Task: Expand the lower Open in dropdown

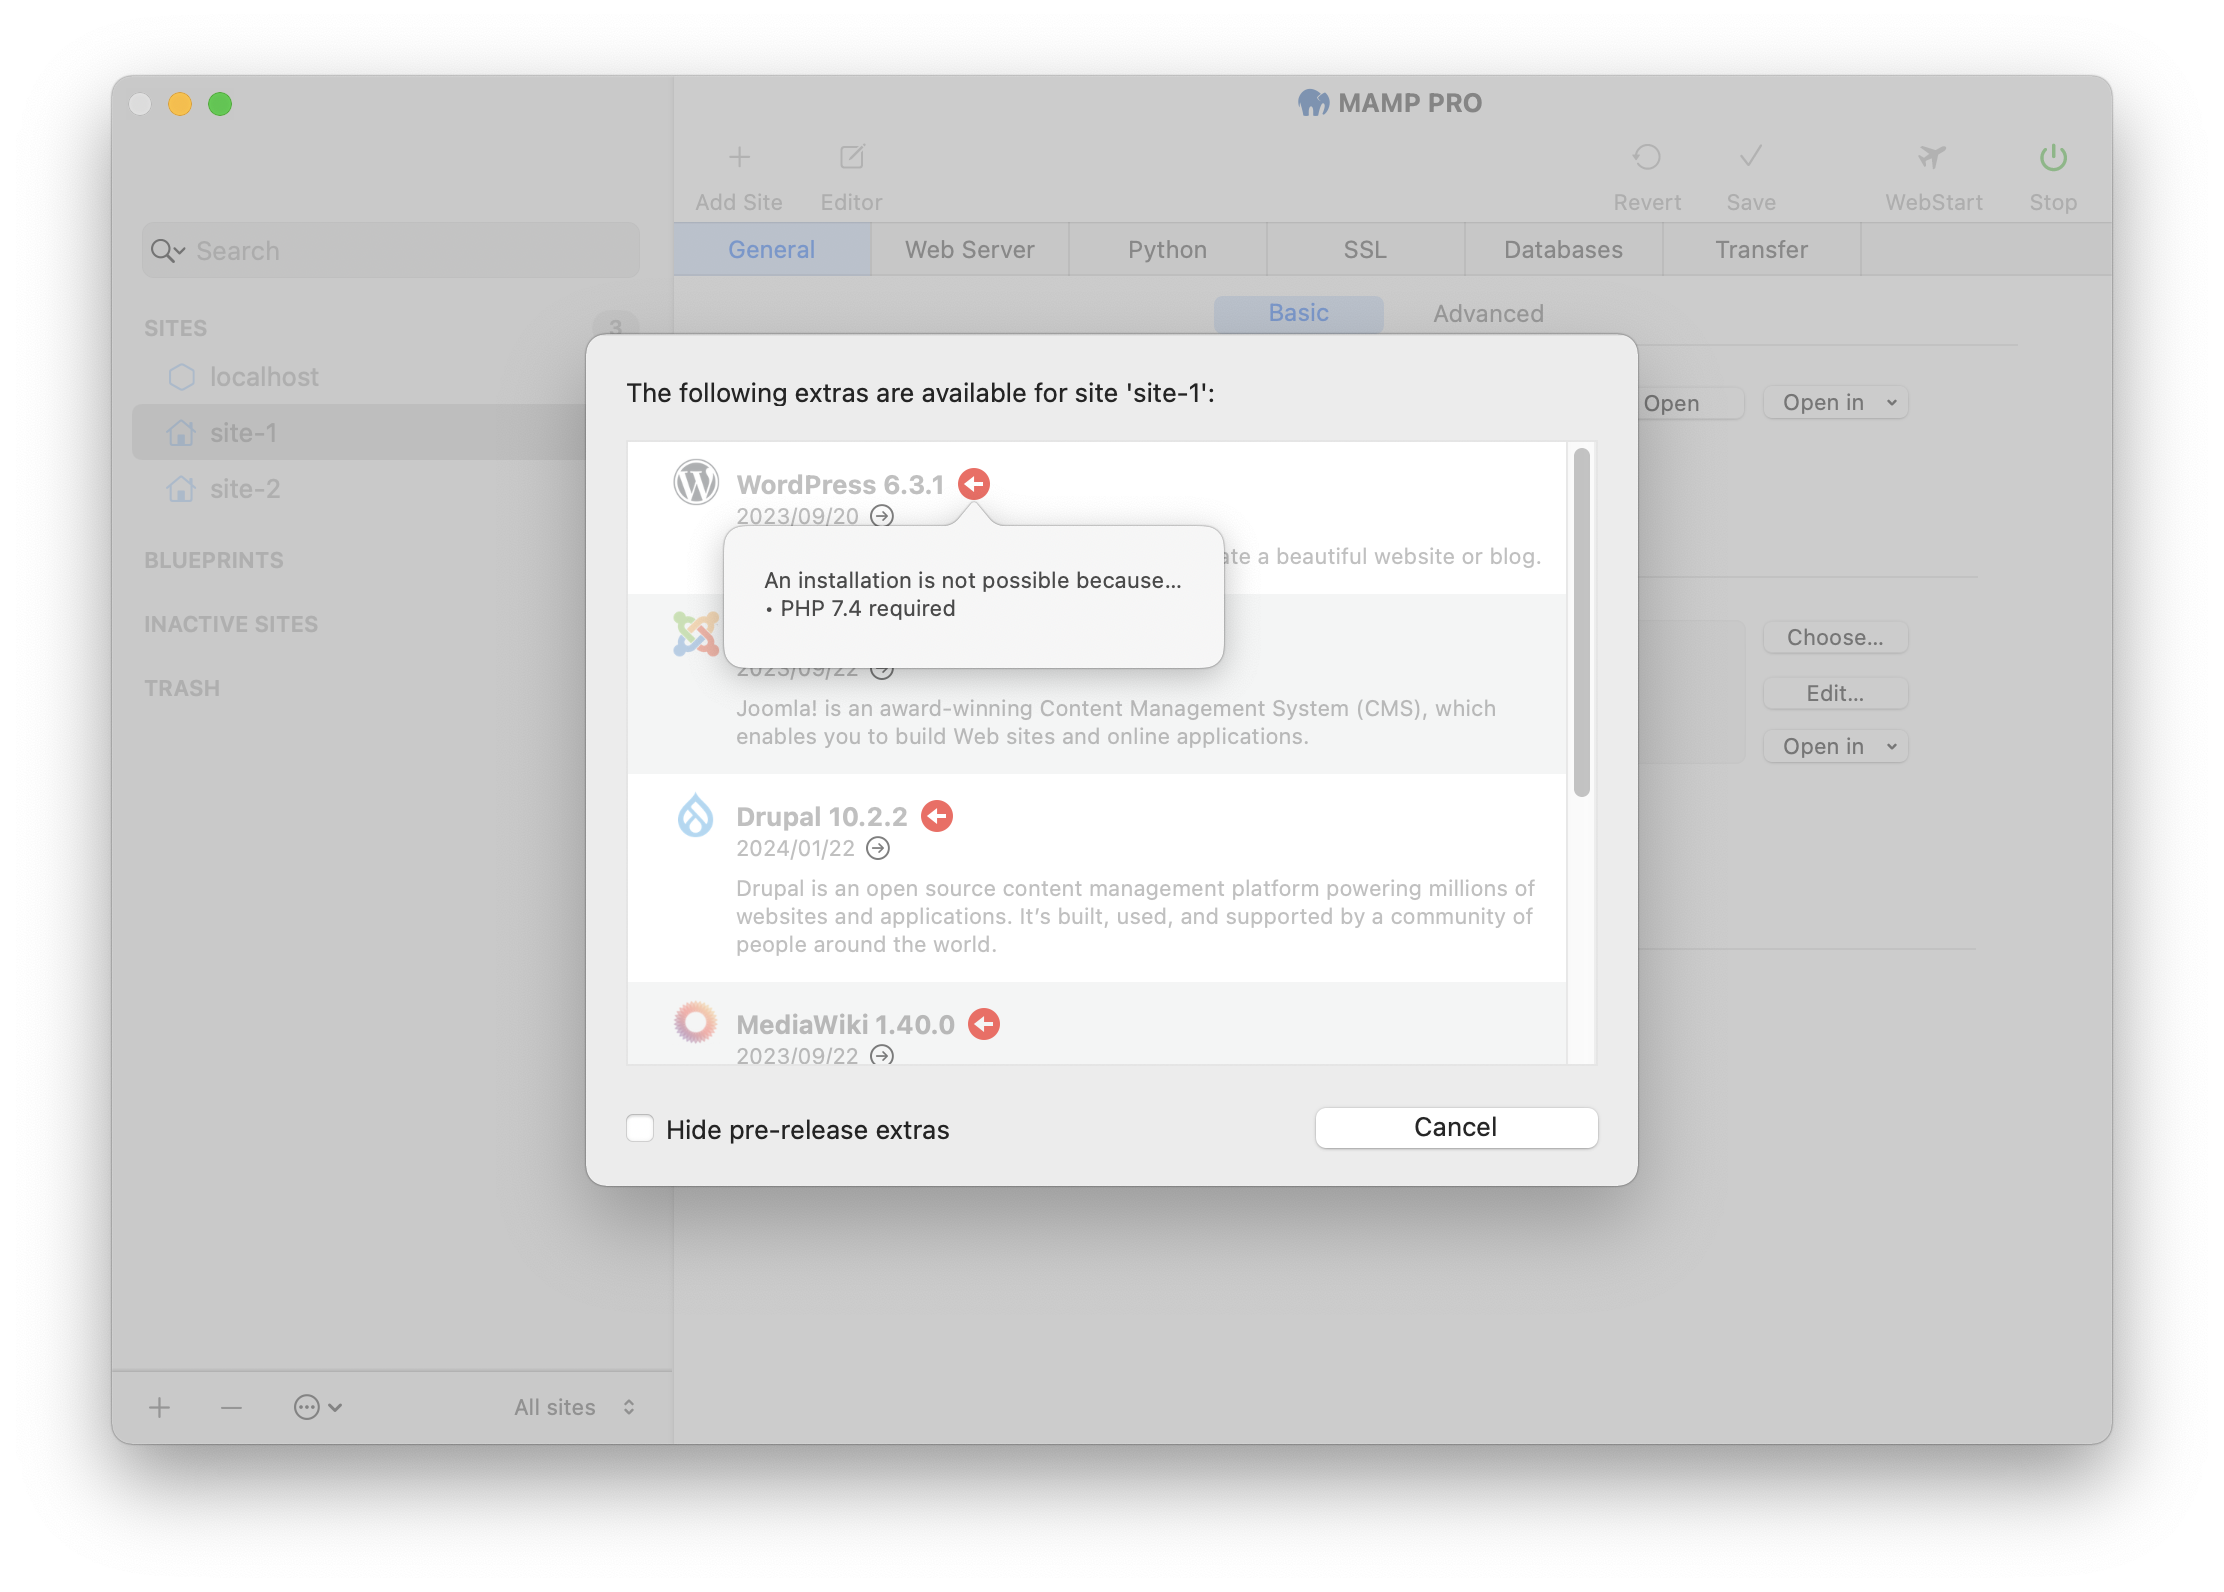Action: coord(1835,747)
